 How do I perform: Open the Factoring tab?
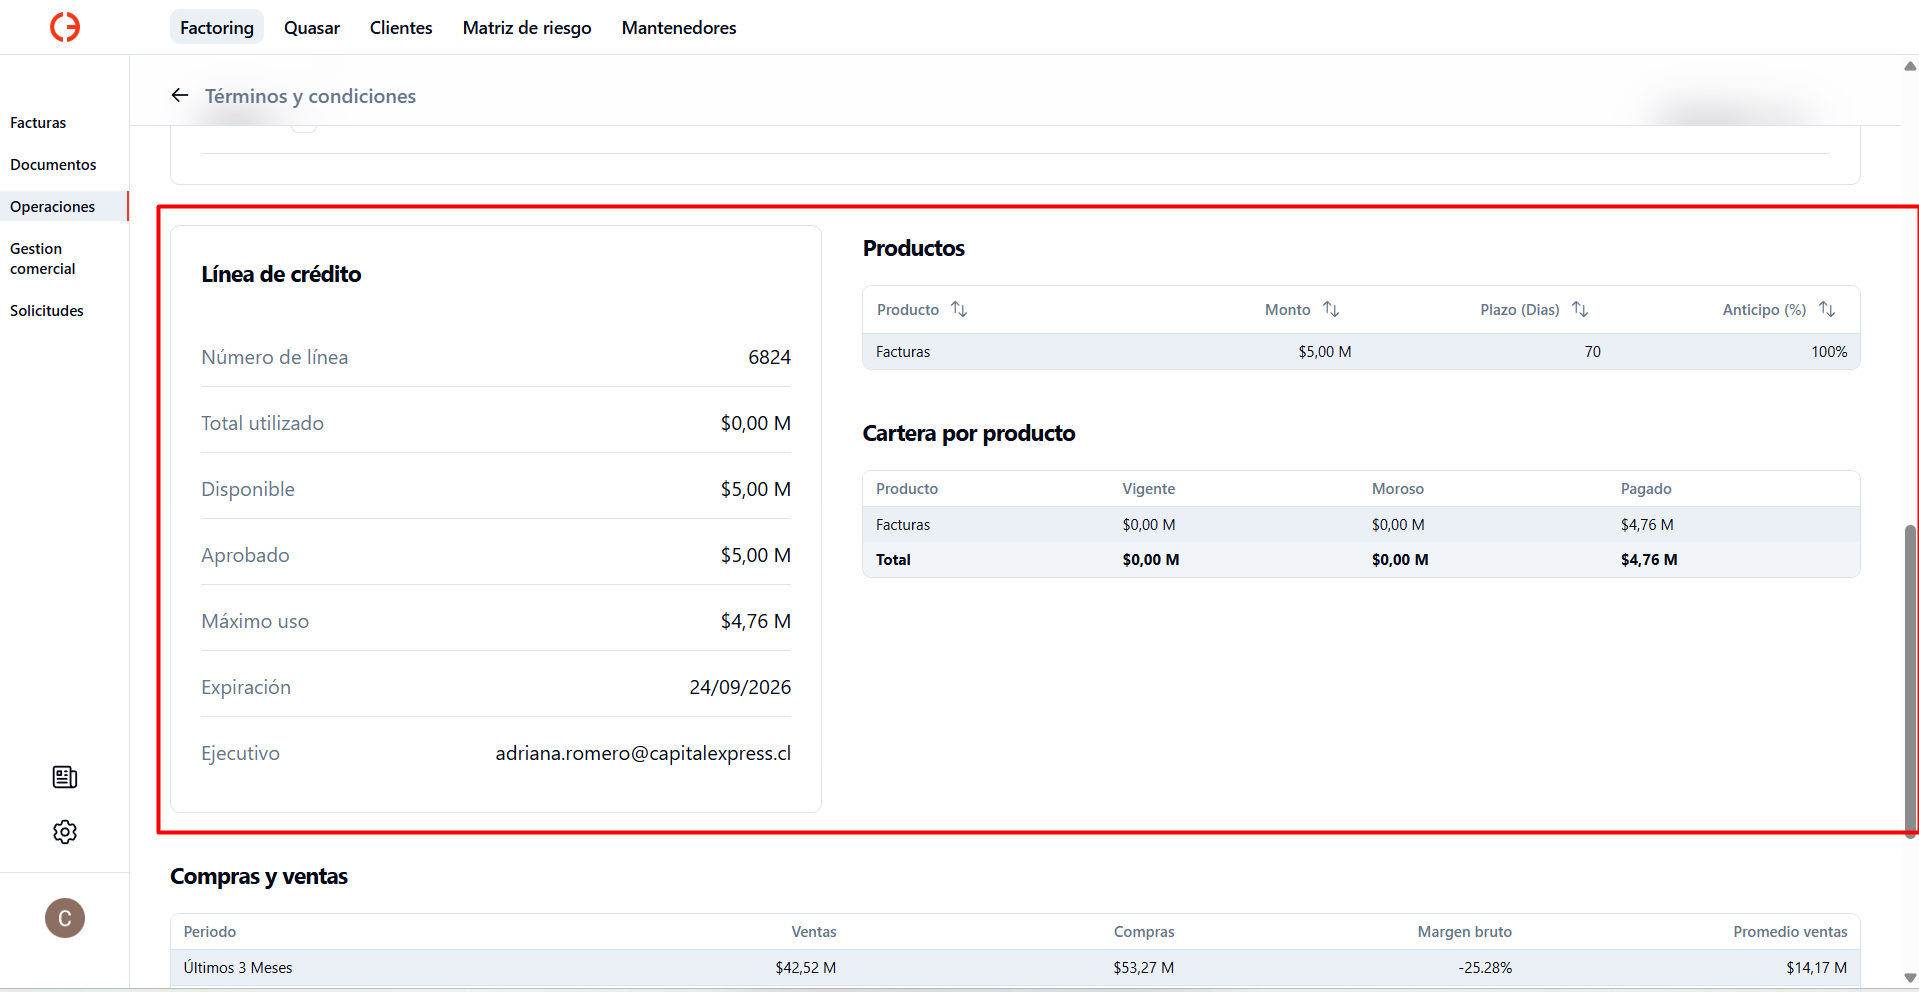click(217, 27)
